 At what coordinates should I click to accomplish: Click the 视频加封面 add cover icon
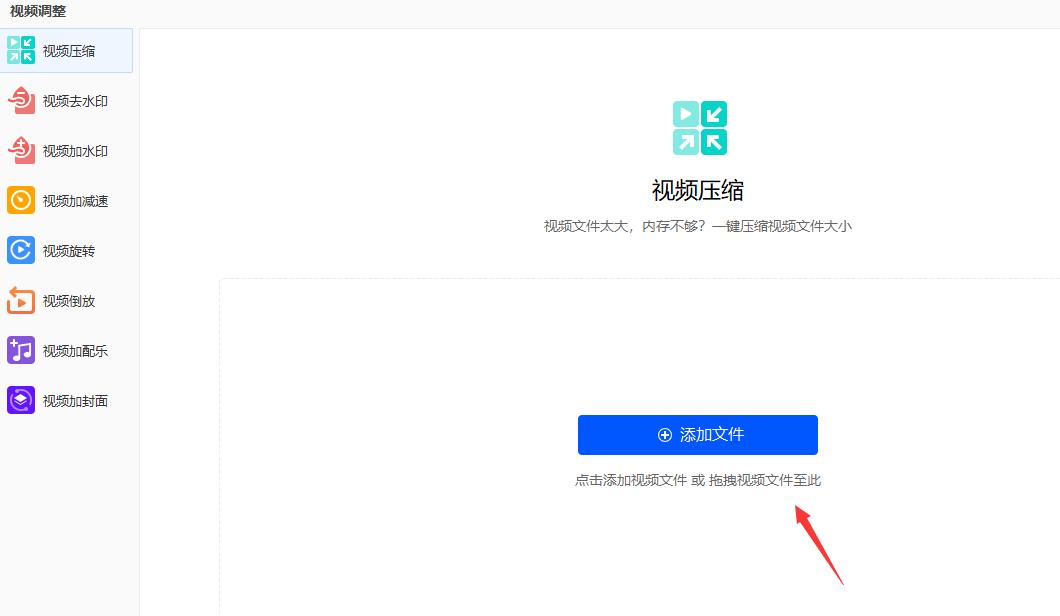click(20, 400)
